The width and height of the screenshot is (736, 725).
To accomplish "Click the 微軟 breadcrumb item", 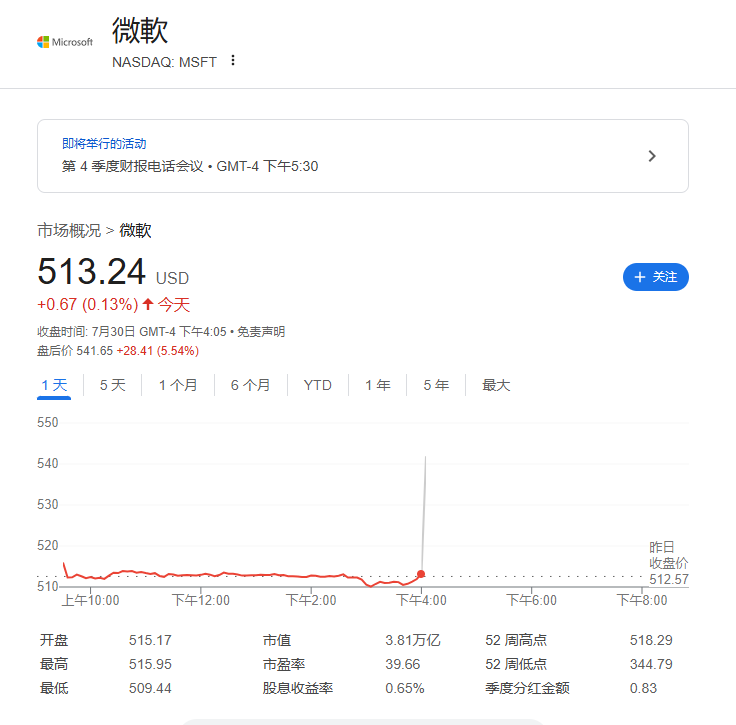I will click(x=135, y=230).
